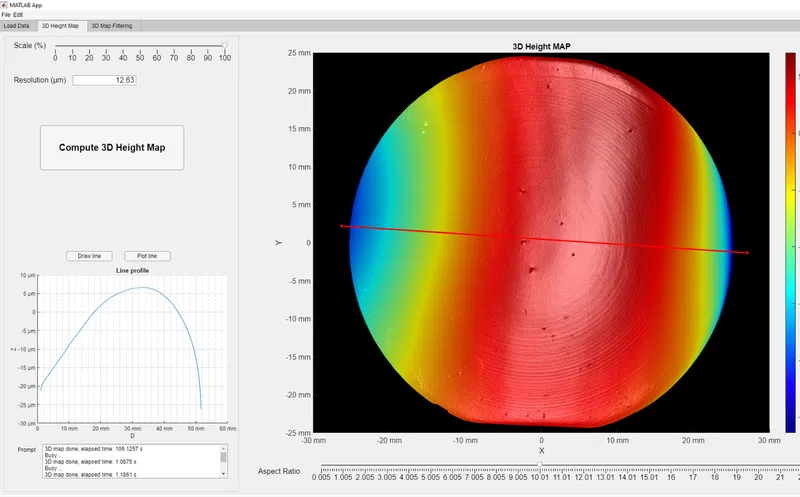Open the Edit menu

(x=18, y=15)
